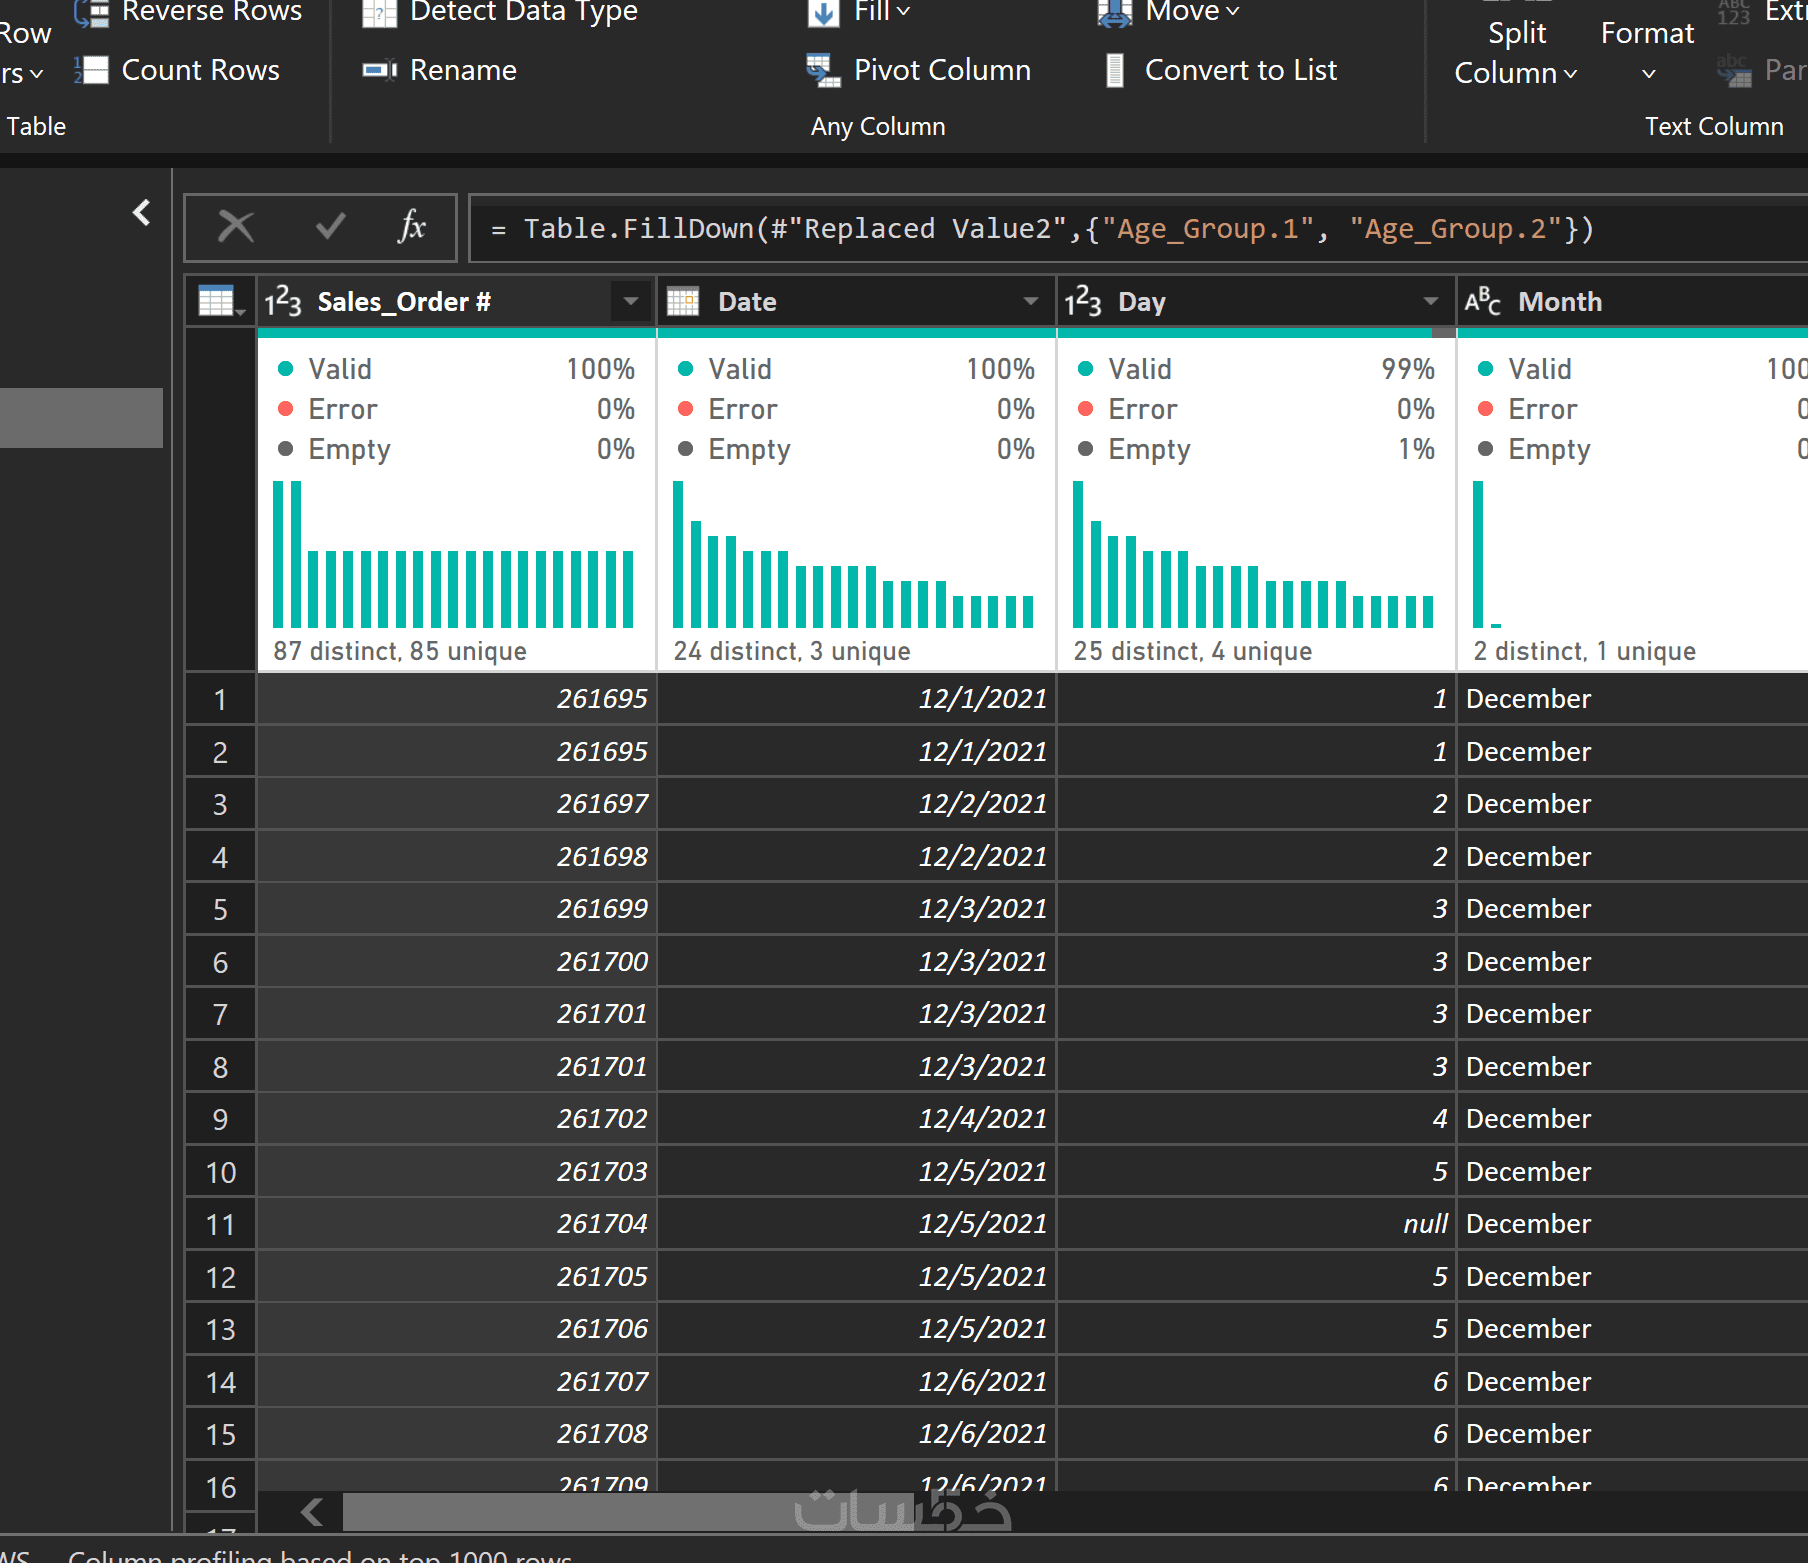
Task: Cancel formula edit with X icon
Action: pyautogui.click(x=236, y=227)
